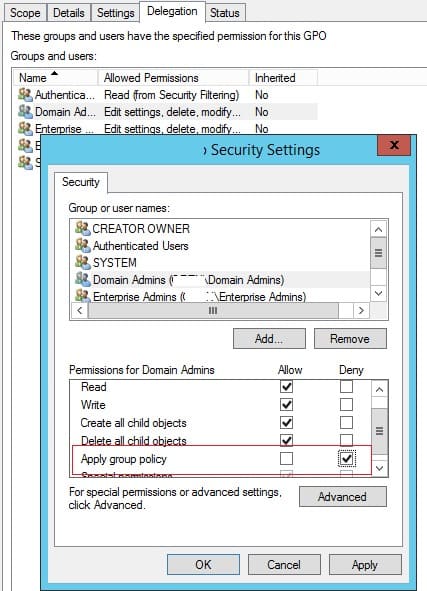Viewport: 427px width, 591px height.
Task: Click the Domain Ad... group icon in Delegation list
Action: coord(25,112)
